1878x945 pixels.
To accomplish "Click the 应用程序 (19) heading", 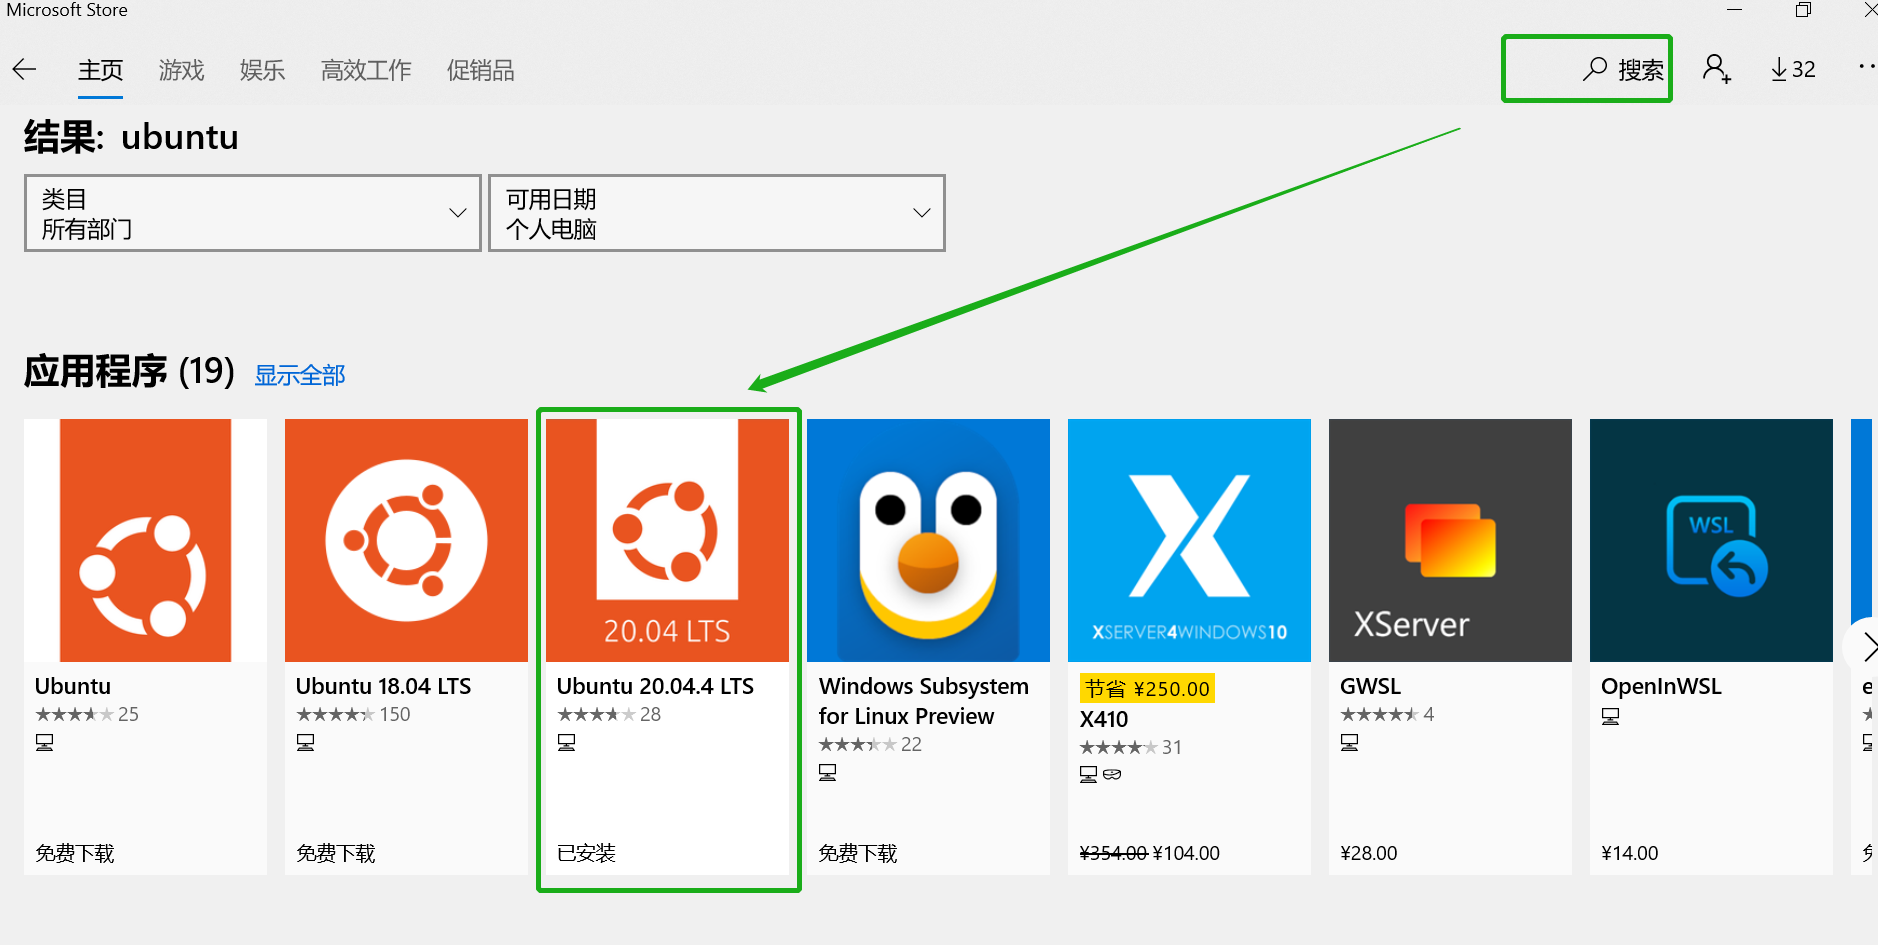I will [x=129, y=371].
